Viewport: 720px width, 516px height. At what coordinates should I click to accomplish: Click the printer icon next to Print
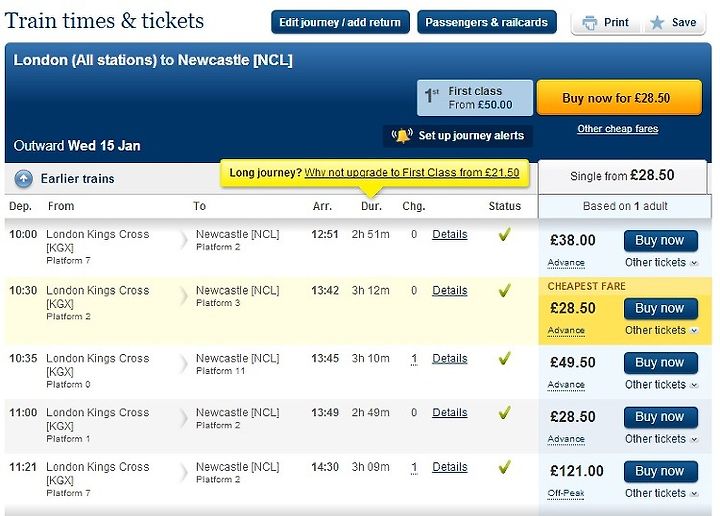[590, 22]
